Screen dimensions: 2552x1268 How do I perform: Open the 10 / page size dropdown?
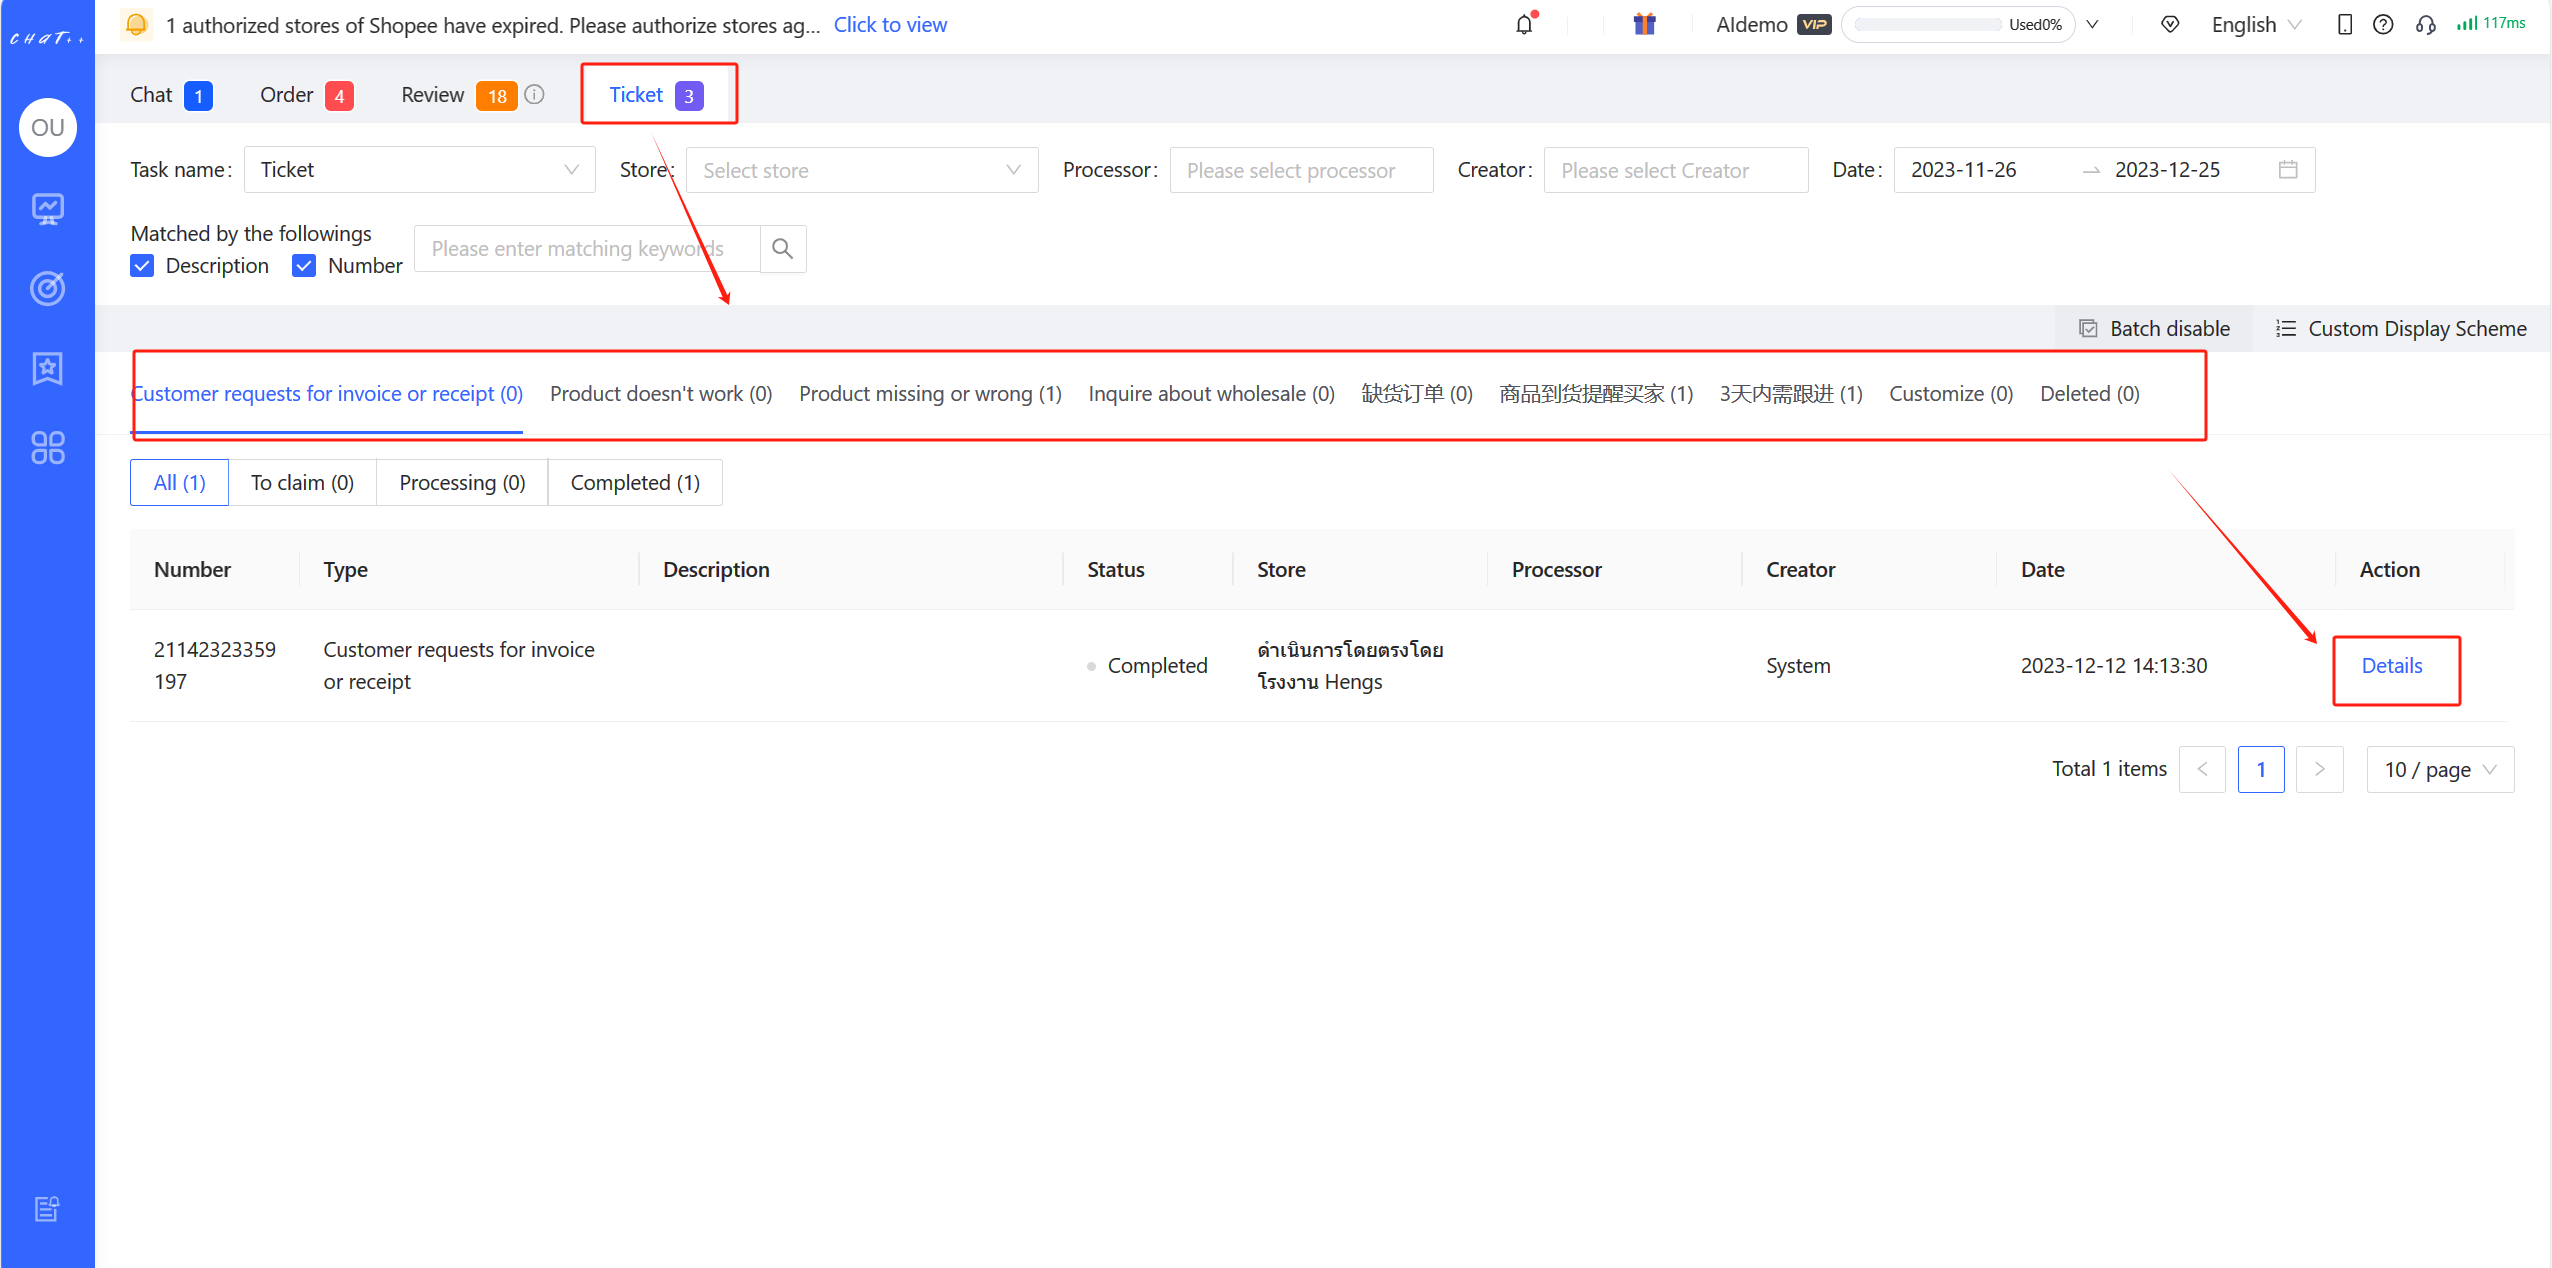(x=2440, y=769)
